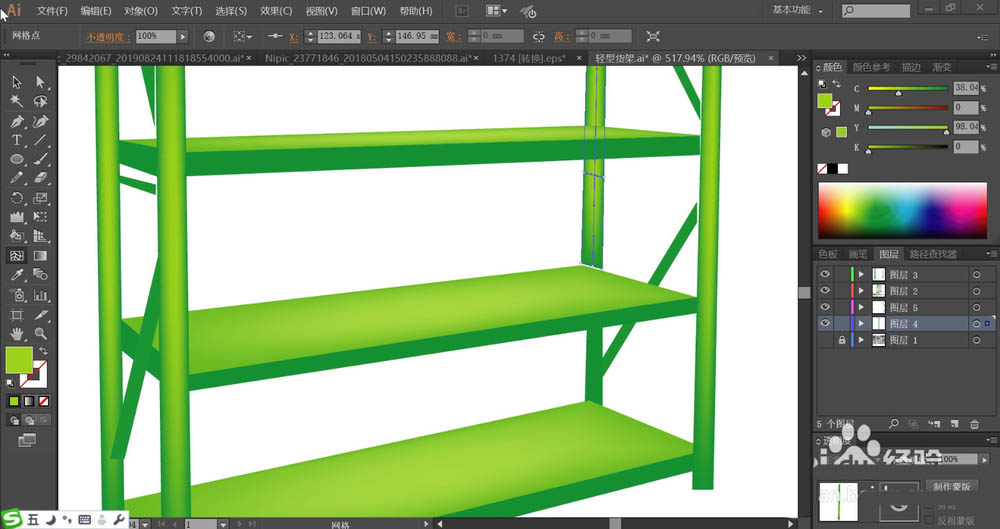Expand 图层 4 disclosure triangle
Viewport: 1000px width, 529px height.
[861, 324]
